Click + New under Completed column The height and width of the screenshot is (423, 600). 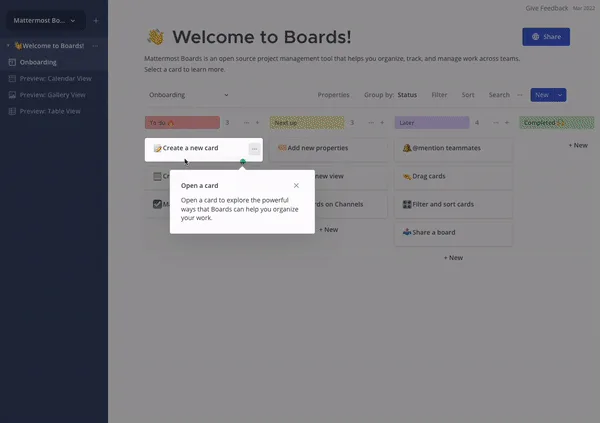click(578, 145)
